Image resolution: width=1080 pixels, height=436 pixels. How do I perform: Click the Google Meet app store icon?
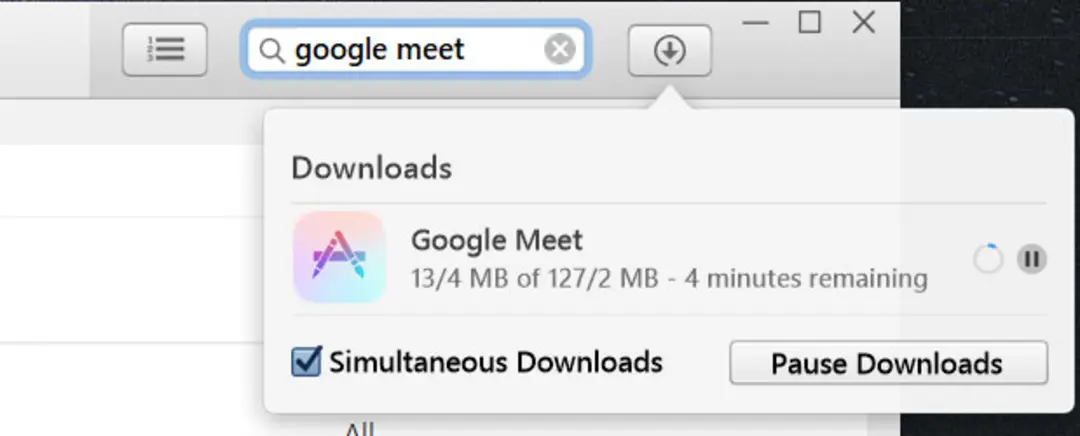pyautogui.click(x=339, y=257)
